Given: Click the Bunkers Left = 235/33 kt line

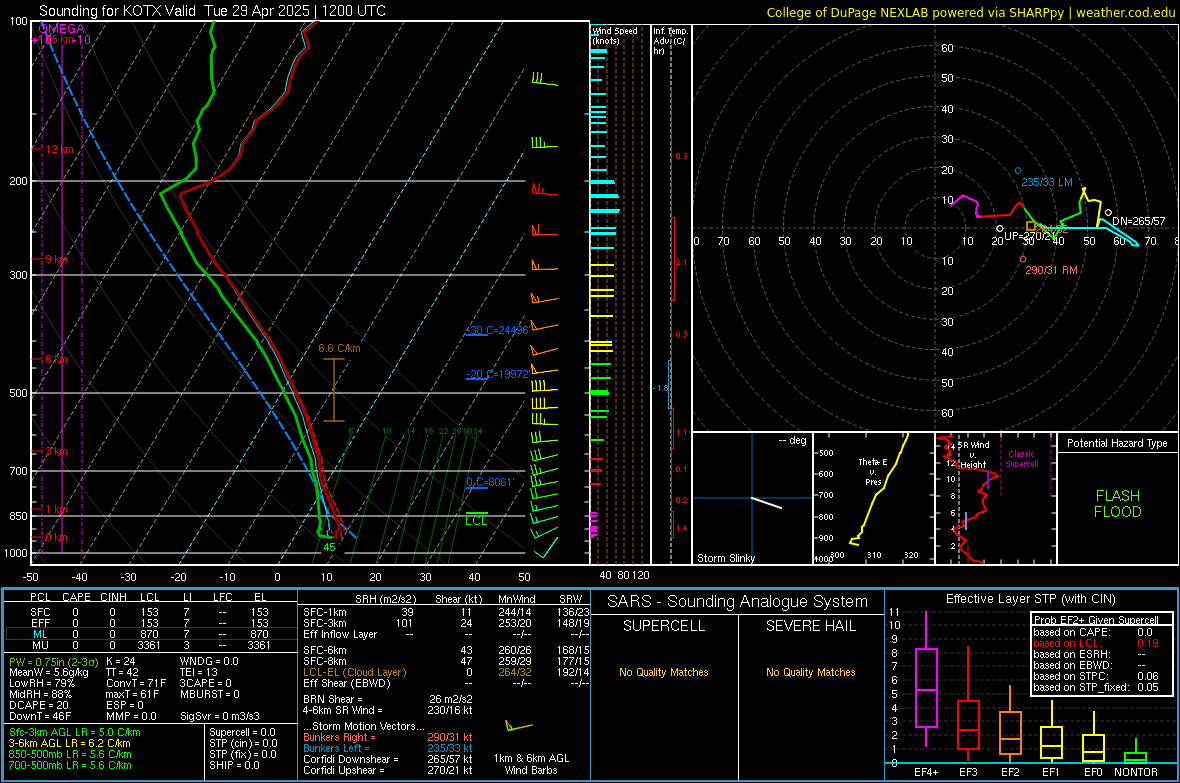Looking at the screenshot, I should [x=388, y=748].
